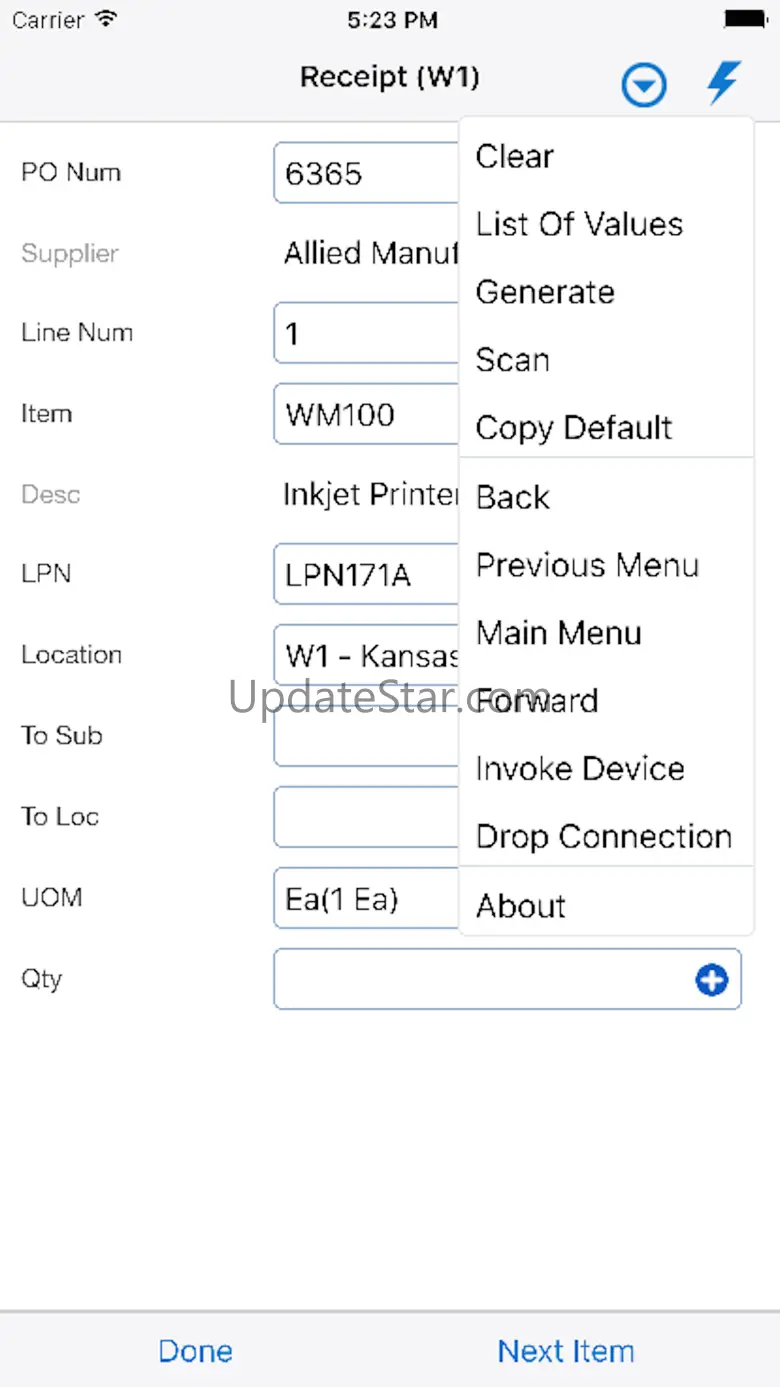Tap the Next Item button
The height and width of the screenshot is (1387, 780).
pos(566,1351)
